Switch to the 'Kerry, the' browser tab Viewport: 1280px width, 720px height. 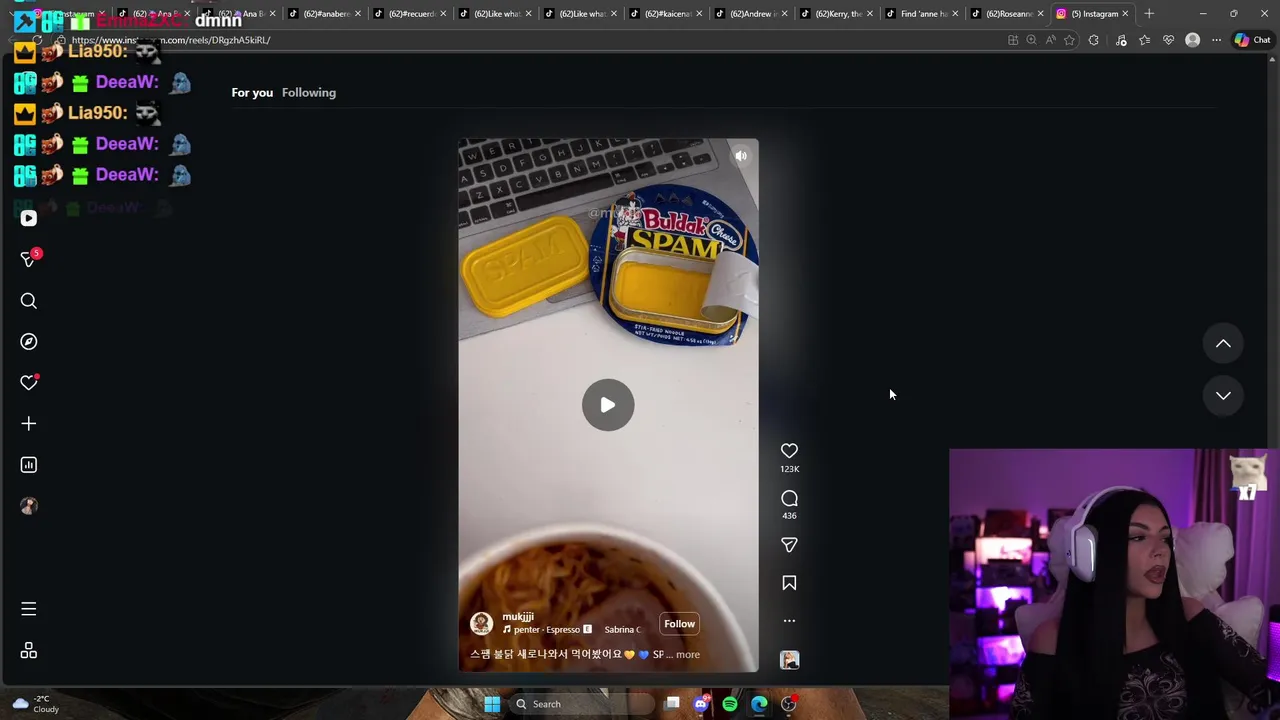pos(838,14)
